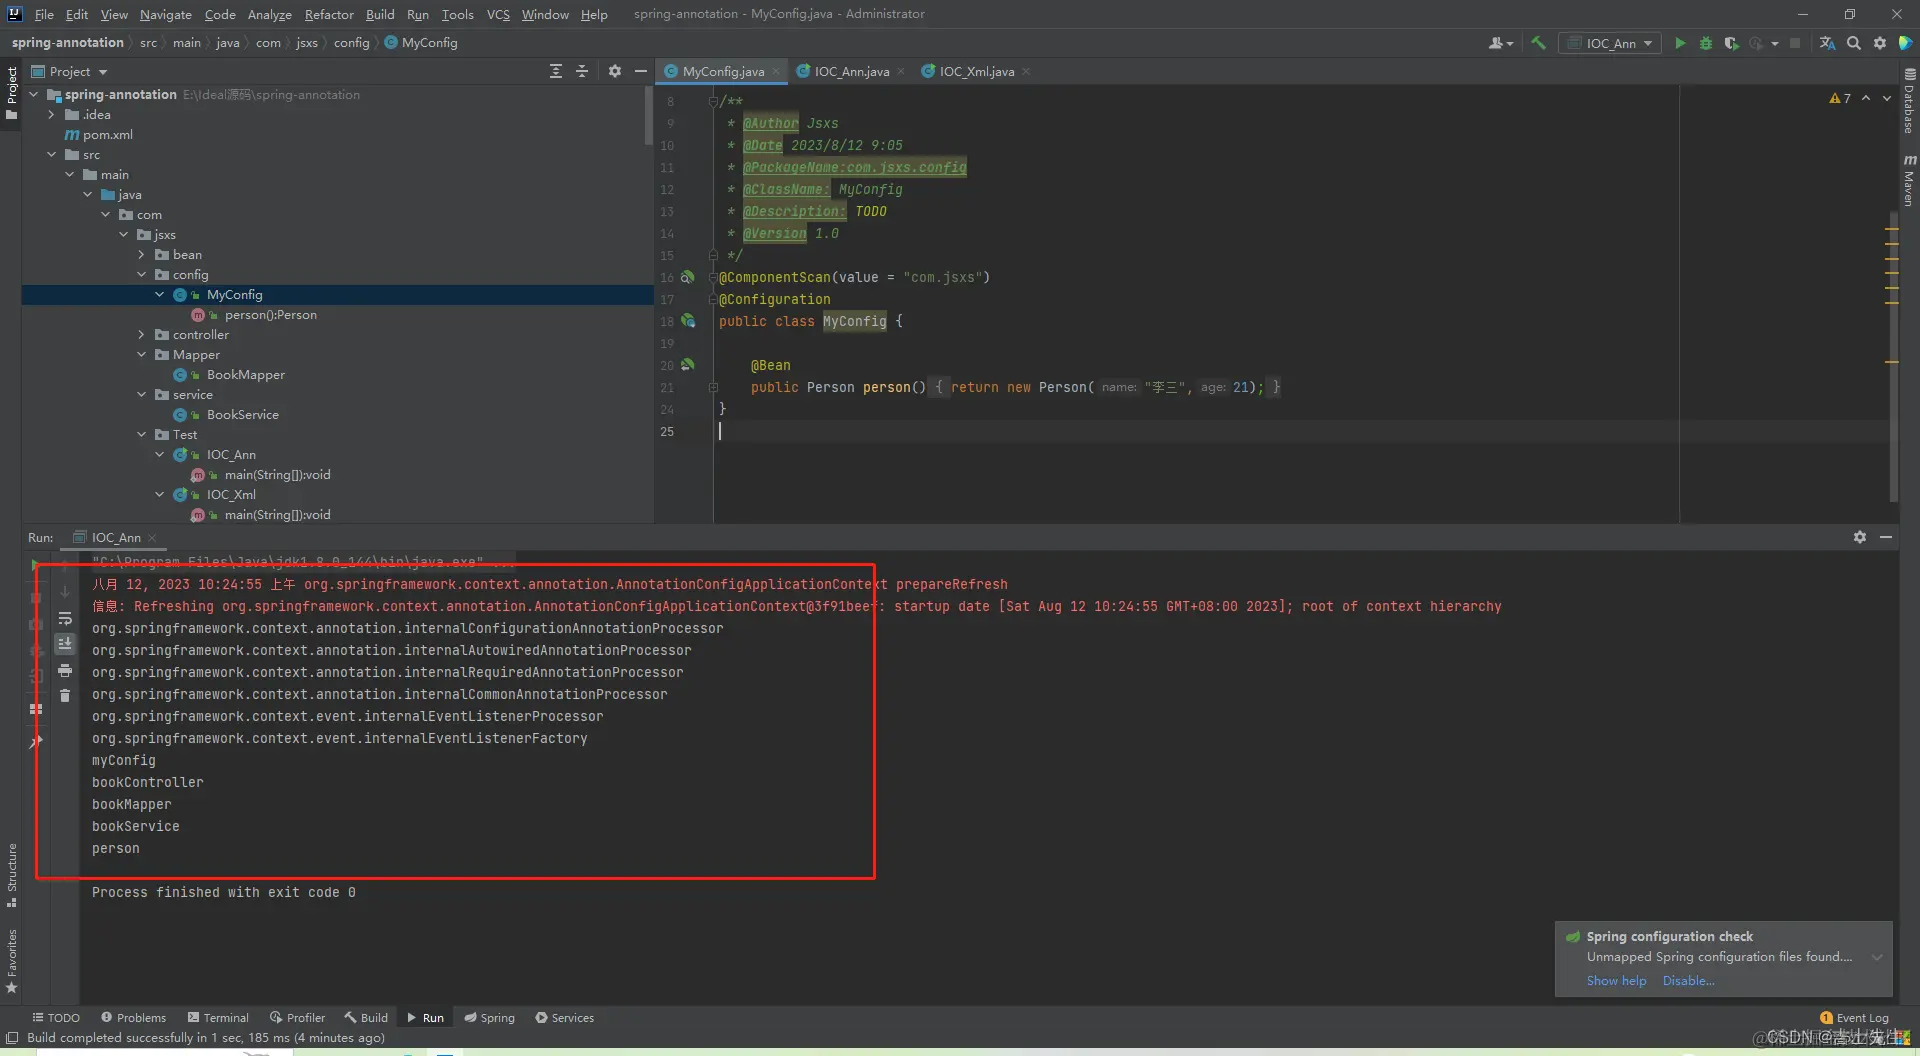This screenshot has height=1056, width=1920.
Task: Open the Terminal tool window tab
Action: [218, 1017]
